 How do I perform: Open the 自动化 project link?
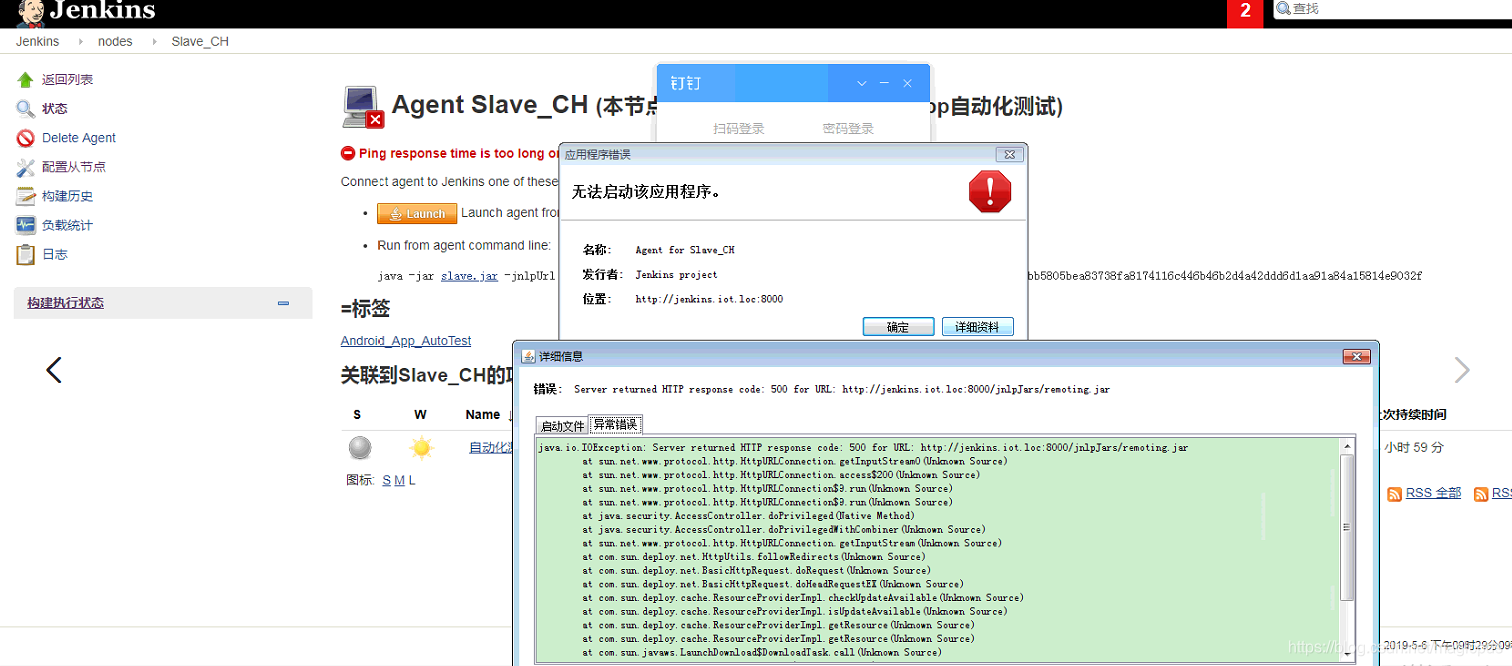point(490,448)
